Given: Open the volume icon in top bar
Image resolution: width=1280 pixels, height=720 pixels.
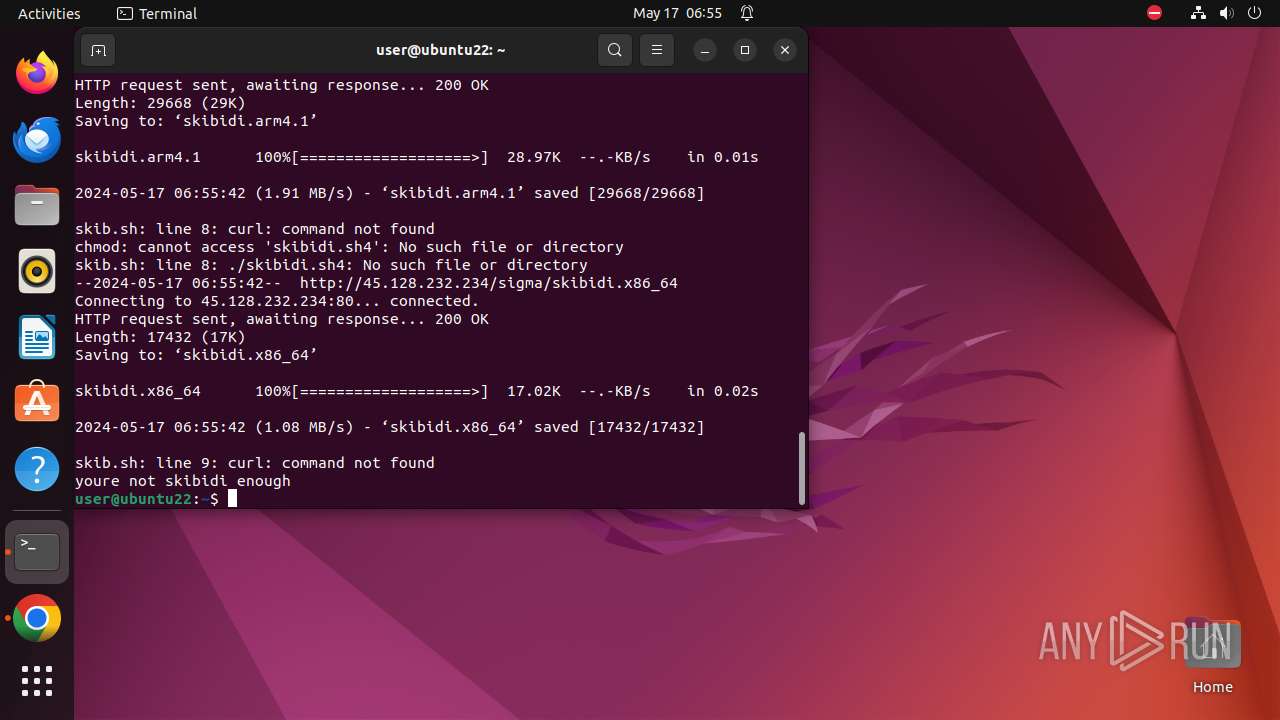Looking at the screenshot, I should (1227, 13).
